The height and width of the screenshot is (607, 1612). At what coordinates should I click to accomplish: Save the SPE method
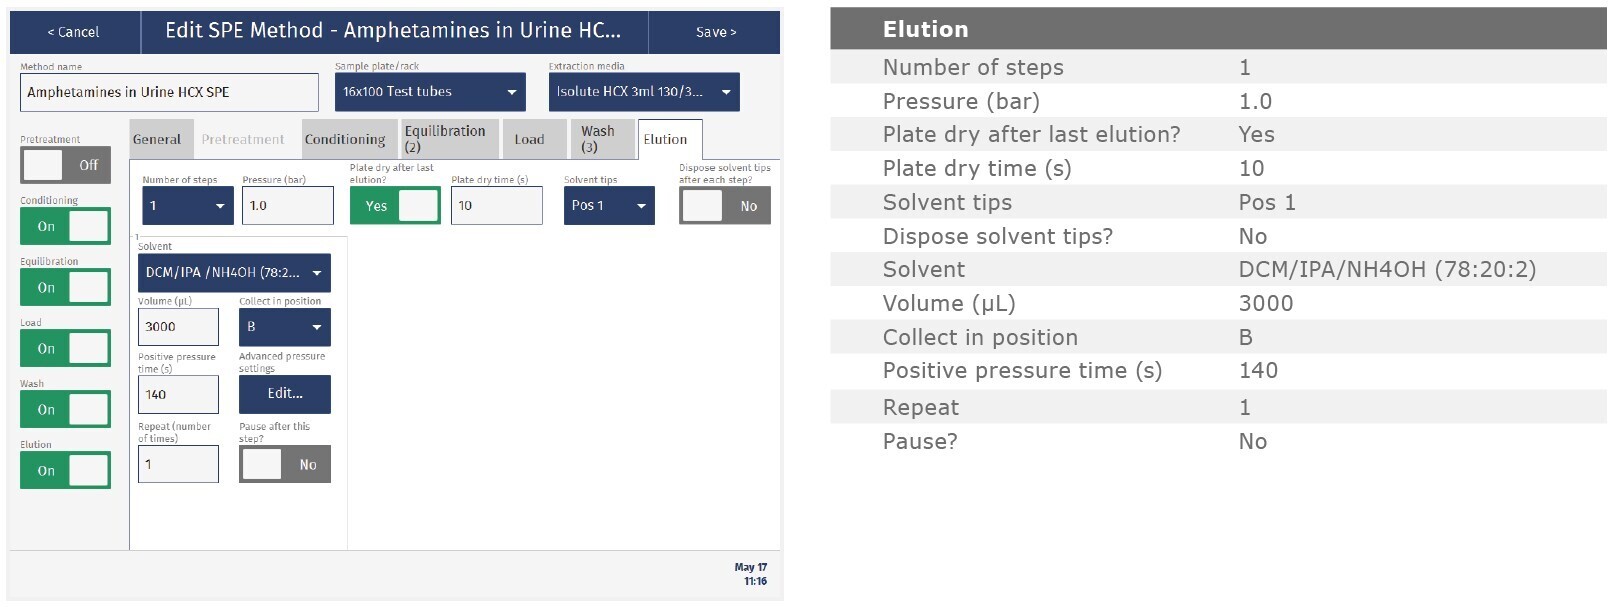coord(715,32)
